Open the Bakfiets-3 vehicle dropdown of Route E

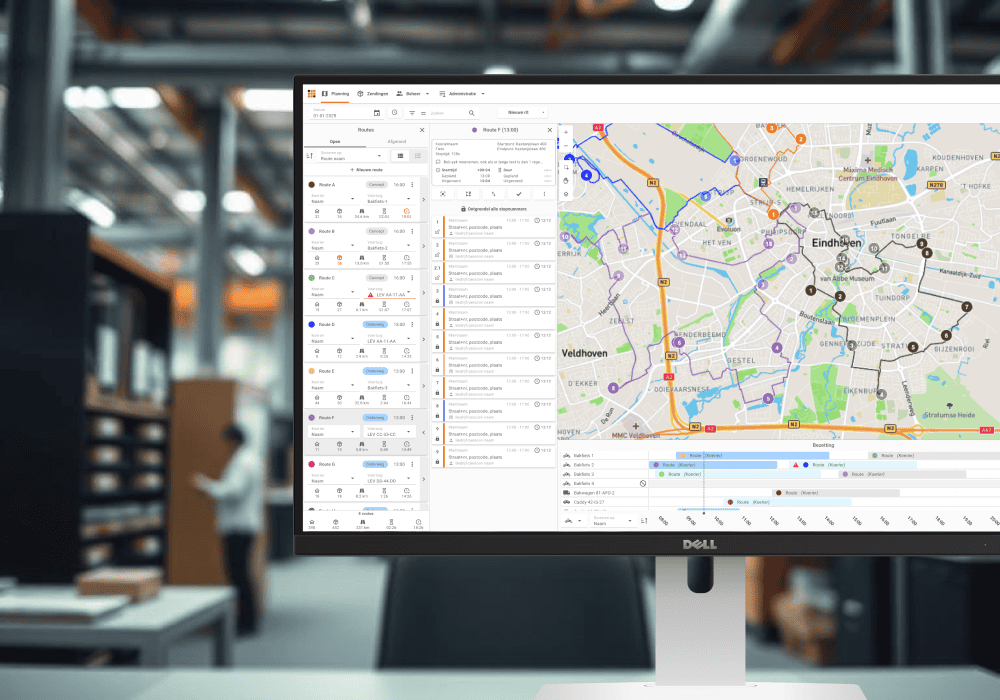coord(389,385)
